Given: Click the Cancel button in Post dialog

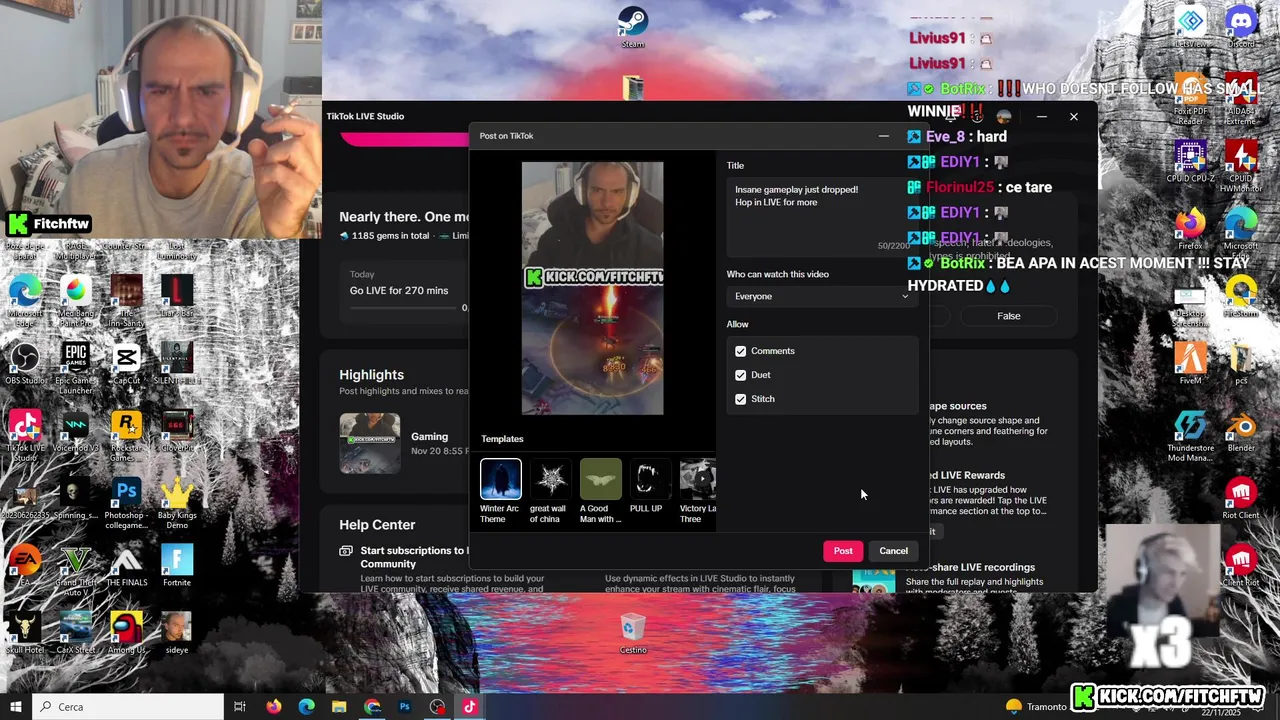Looking at the screenshot, I should point(893,551).
